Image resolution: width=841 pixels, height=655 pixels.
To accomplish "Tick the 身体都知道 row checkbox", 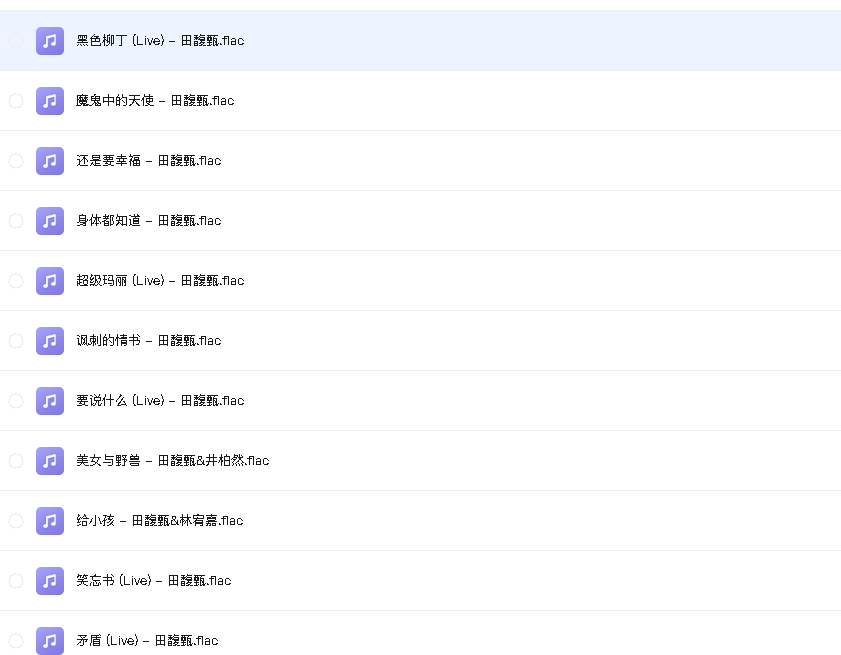I will click(16, 221).
